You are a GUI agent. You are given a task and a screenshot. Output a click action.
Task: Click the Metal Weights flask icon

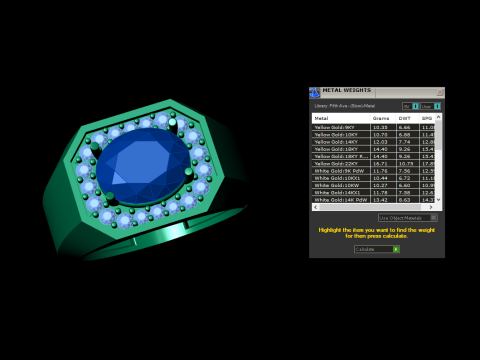314,92
